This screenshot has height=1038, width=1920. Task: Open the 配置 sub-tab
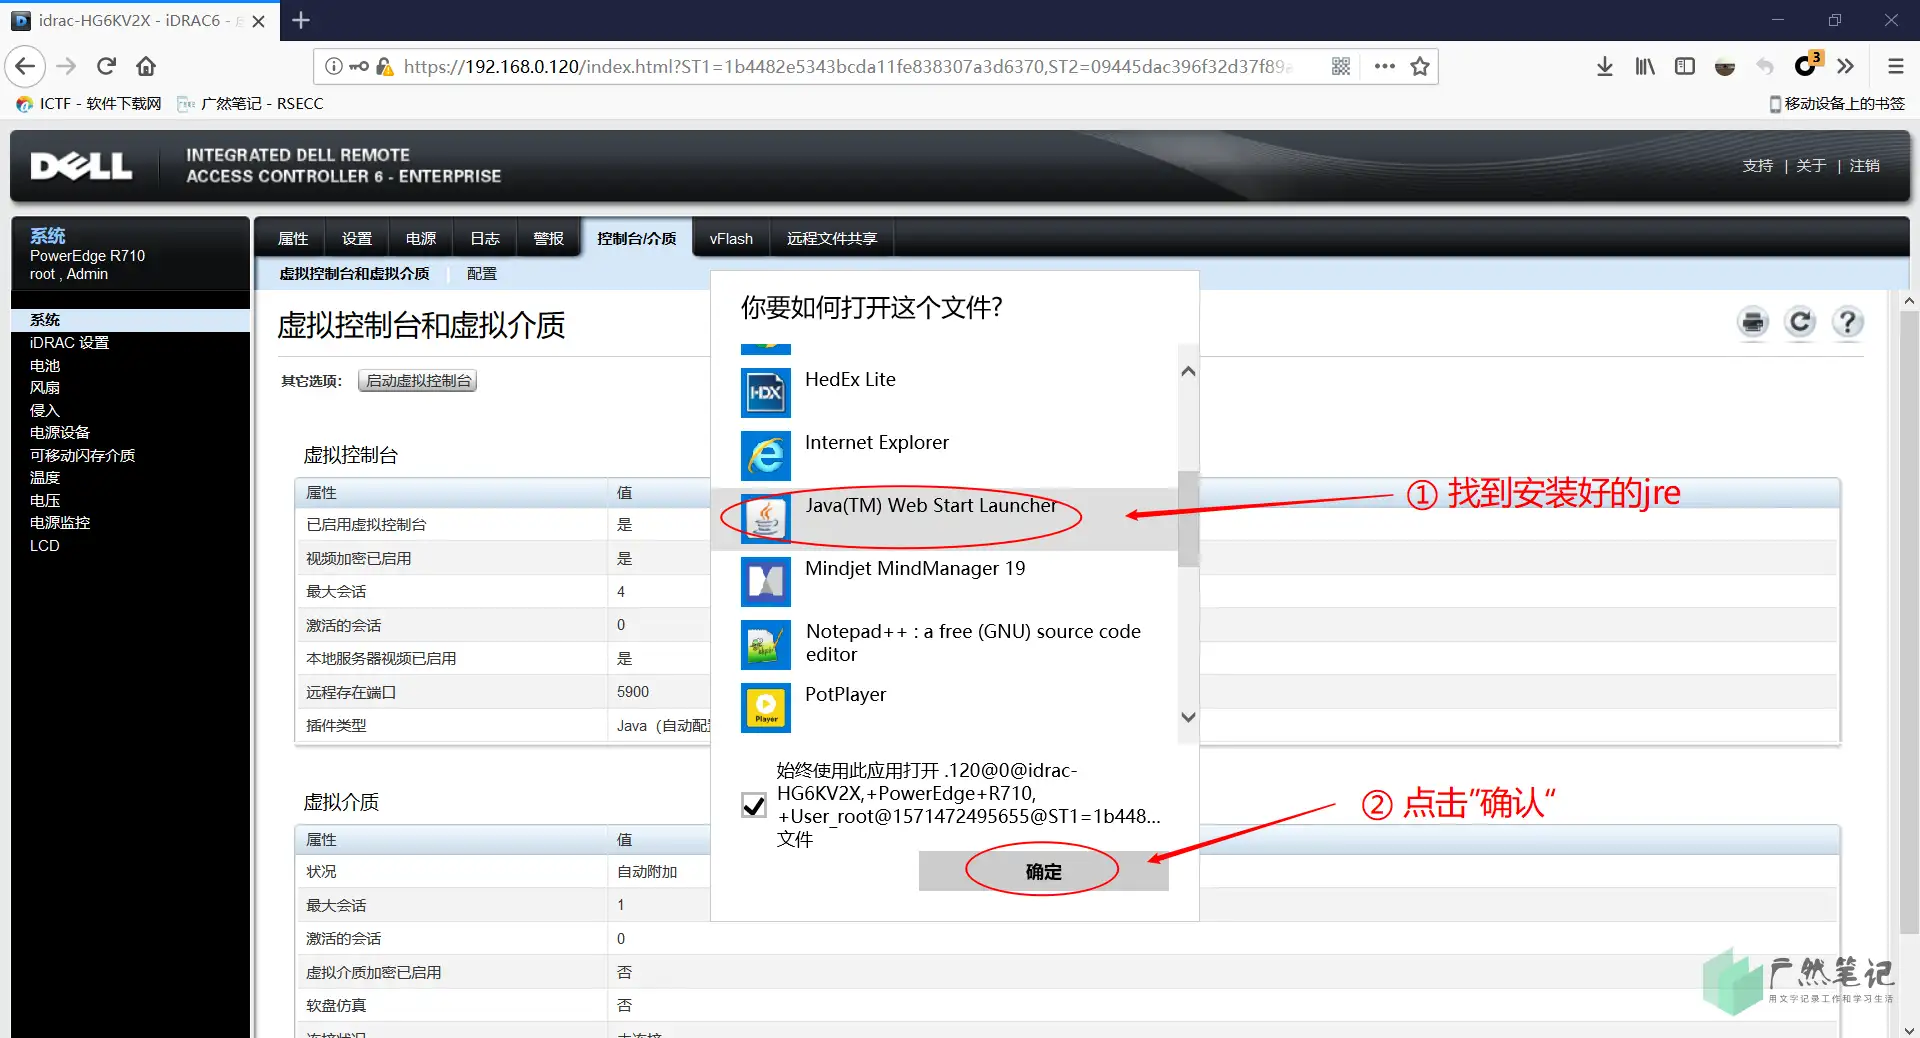(x=482, y=274)
